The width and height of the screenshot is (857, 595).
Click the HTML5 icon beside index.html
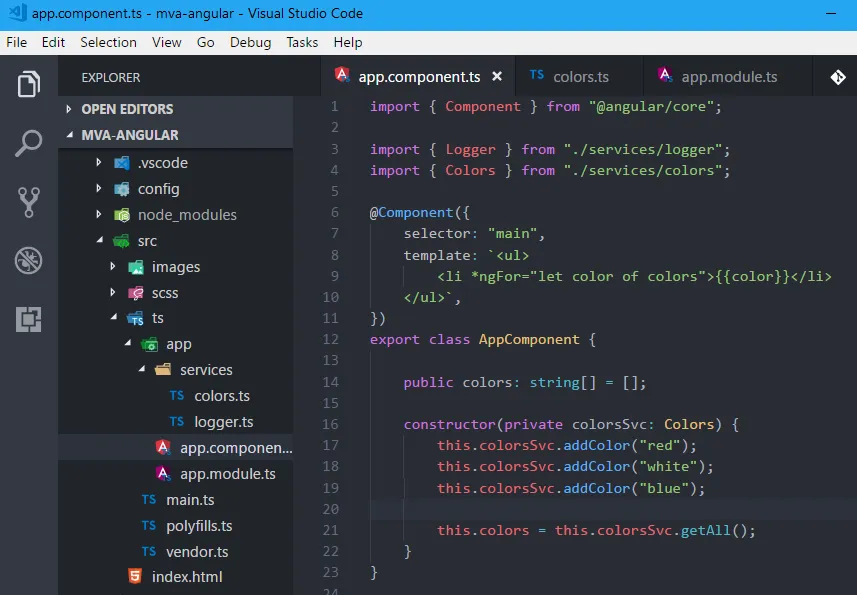[135, 576]
